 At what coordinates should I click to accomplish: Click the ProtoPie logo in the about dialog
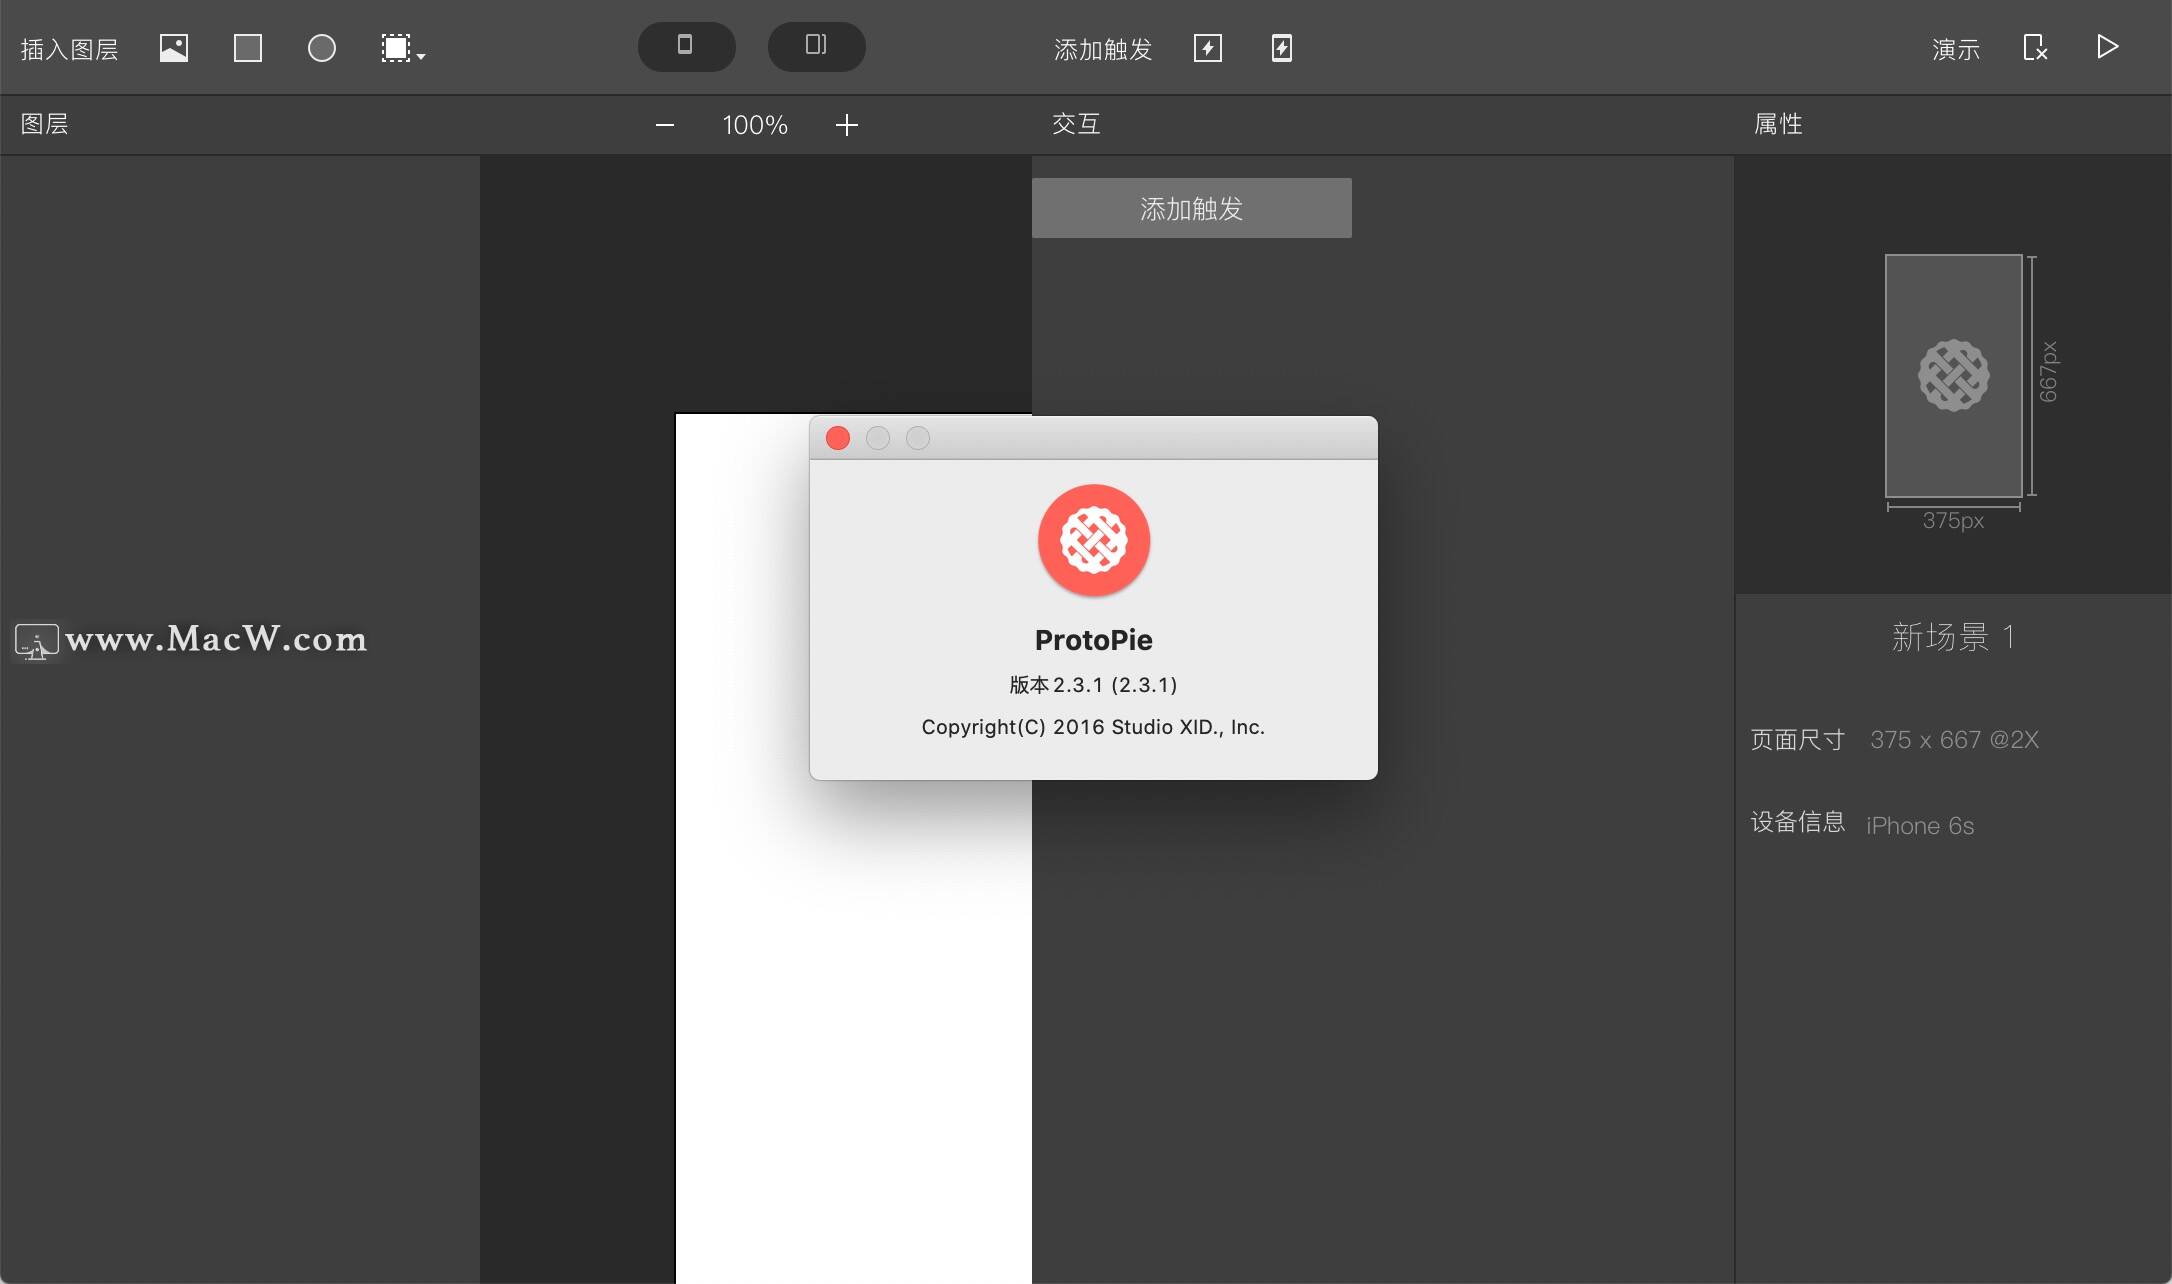coord(1094,540)
